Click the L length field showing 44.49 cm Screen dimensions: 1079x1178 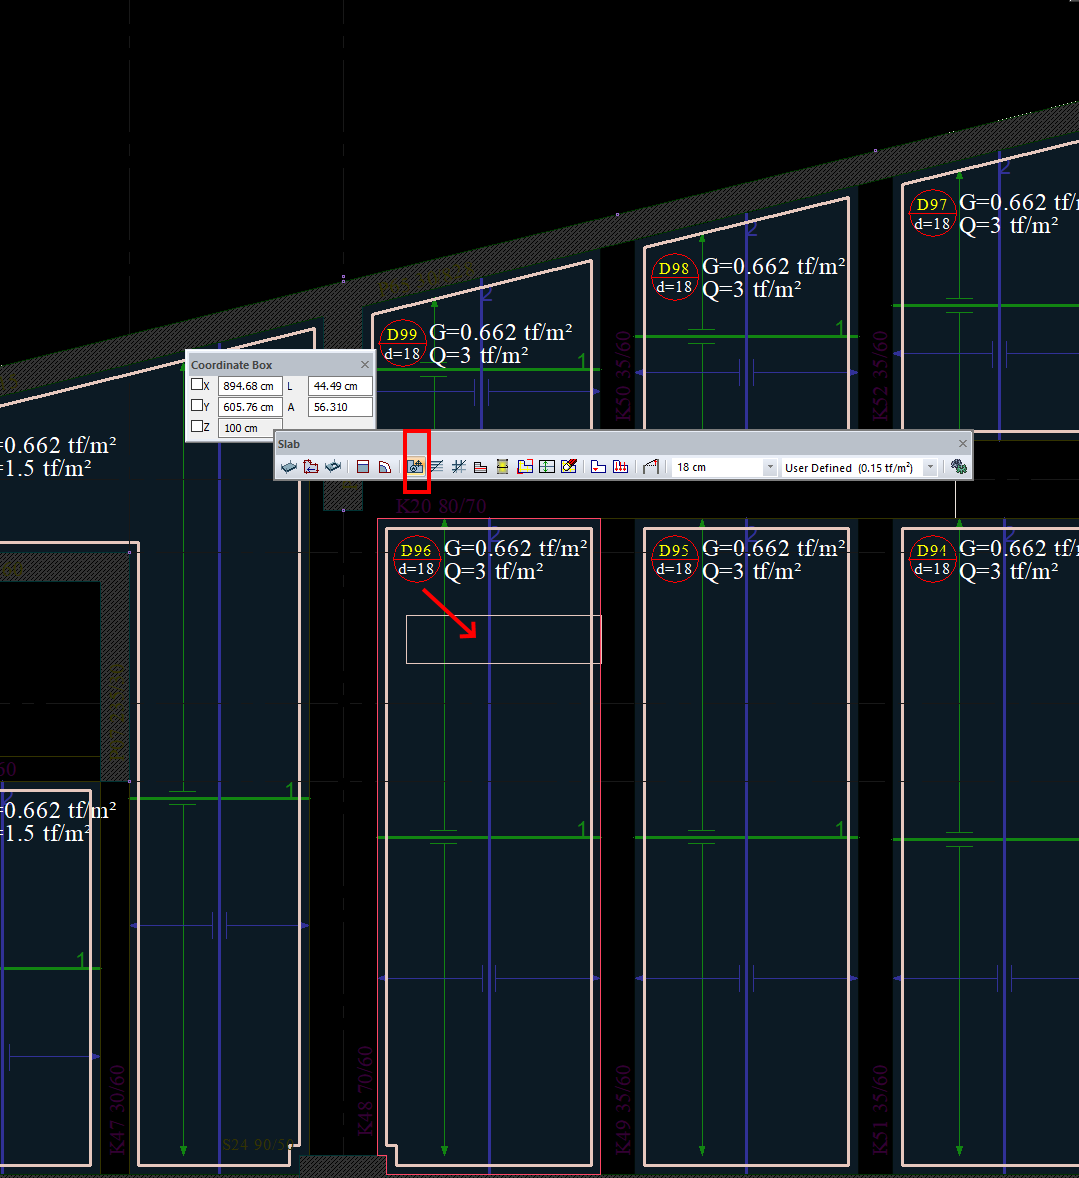point(340,386)
